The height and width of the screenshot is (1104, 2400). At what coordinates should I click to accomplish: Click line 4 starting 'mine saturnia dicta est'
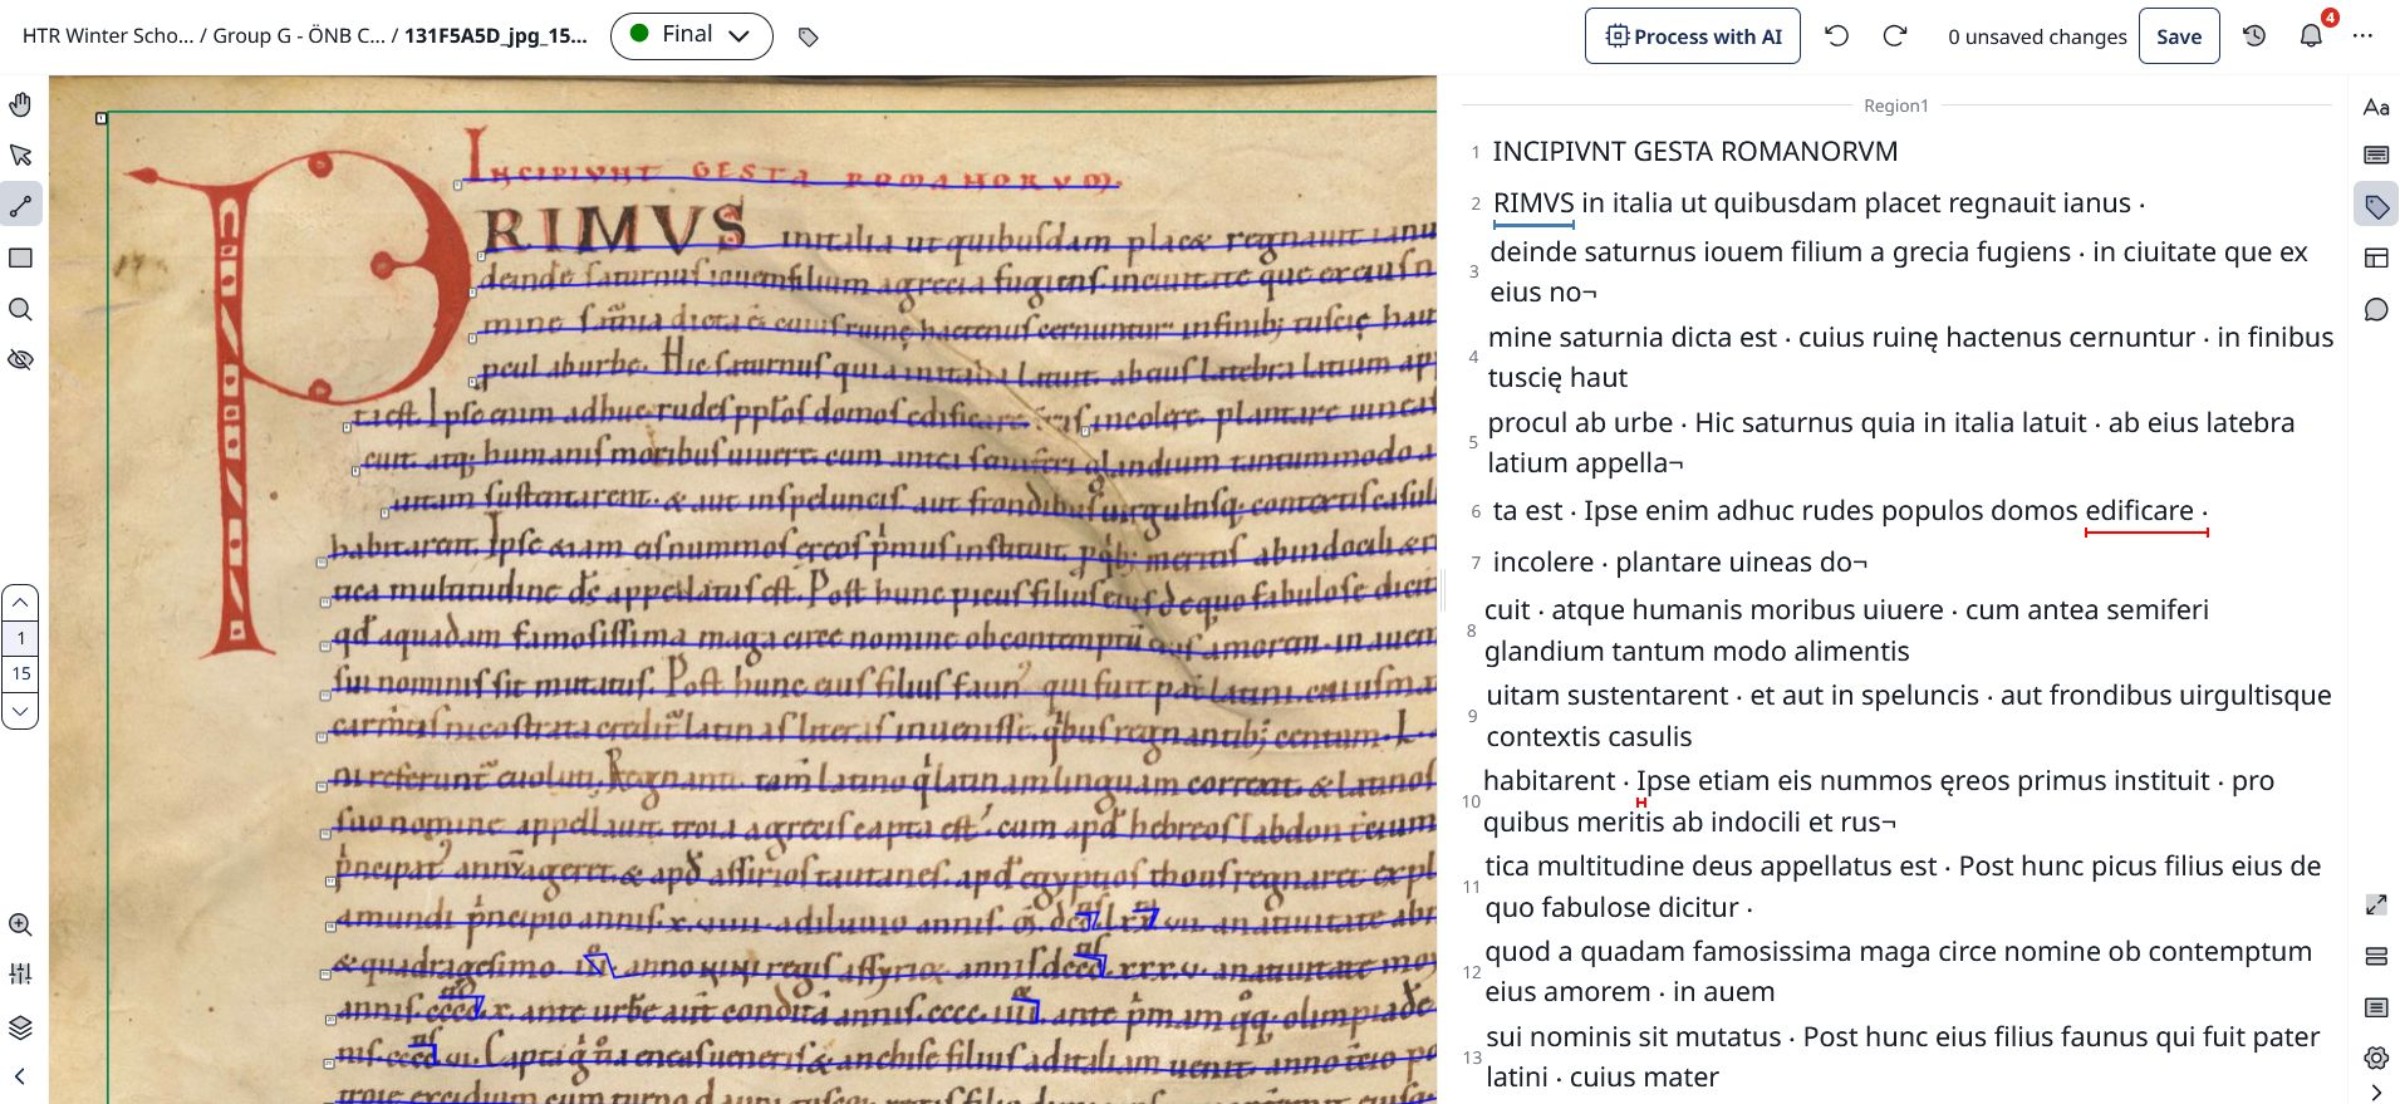[1911, 357]
